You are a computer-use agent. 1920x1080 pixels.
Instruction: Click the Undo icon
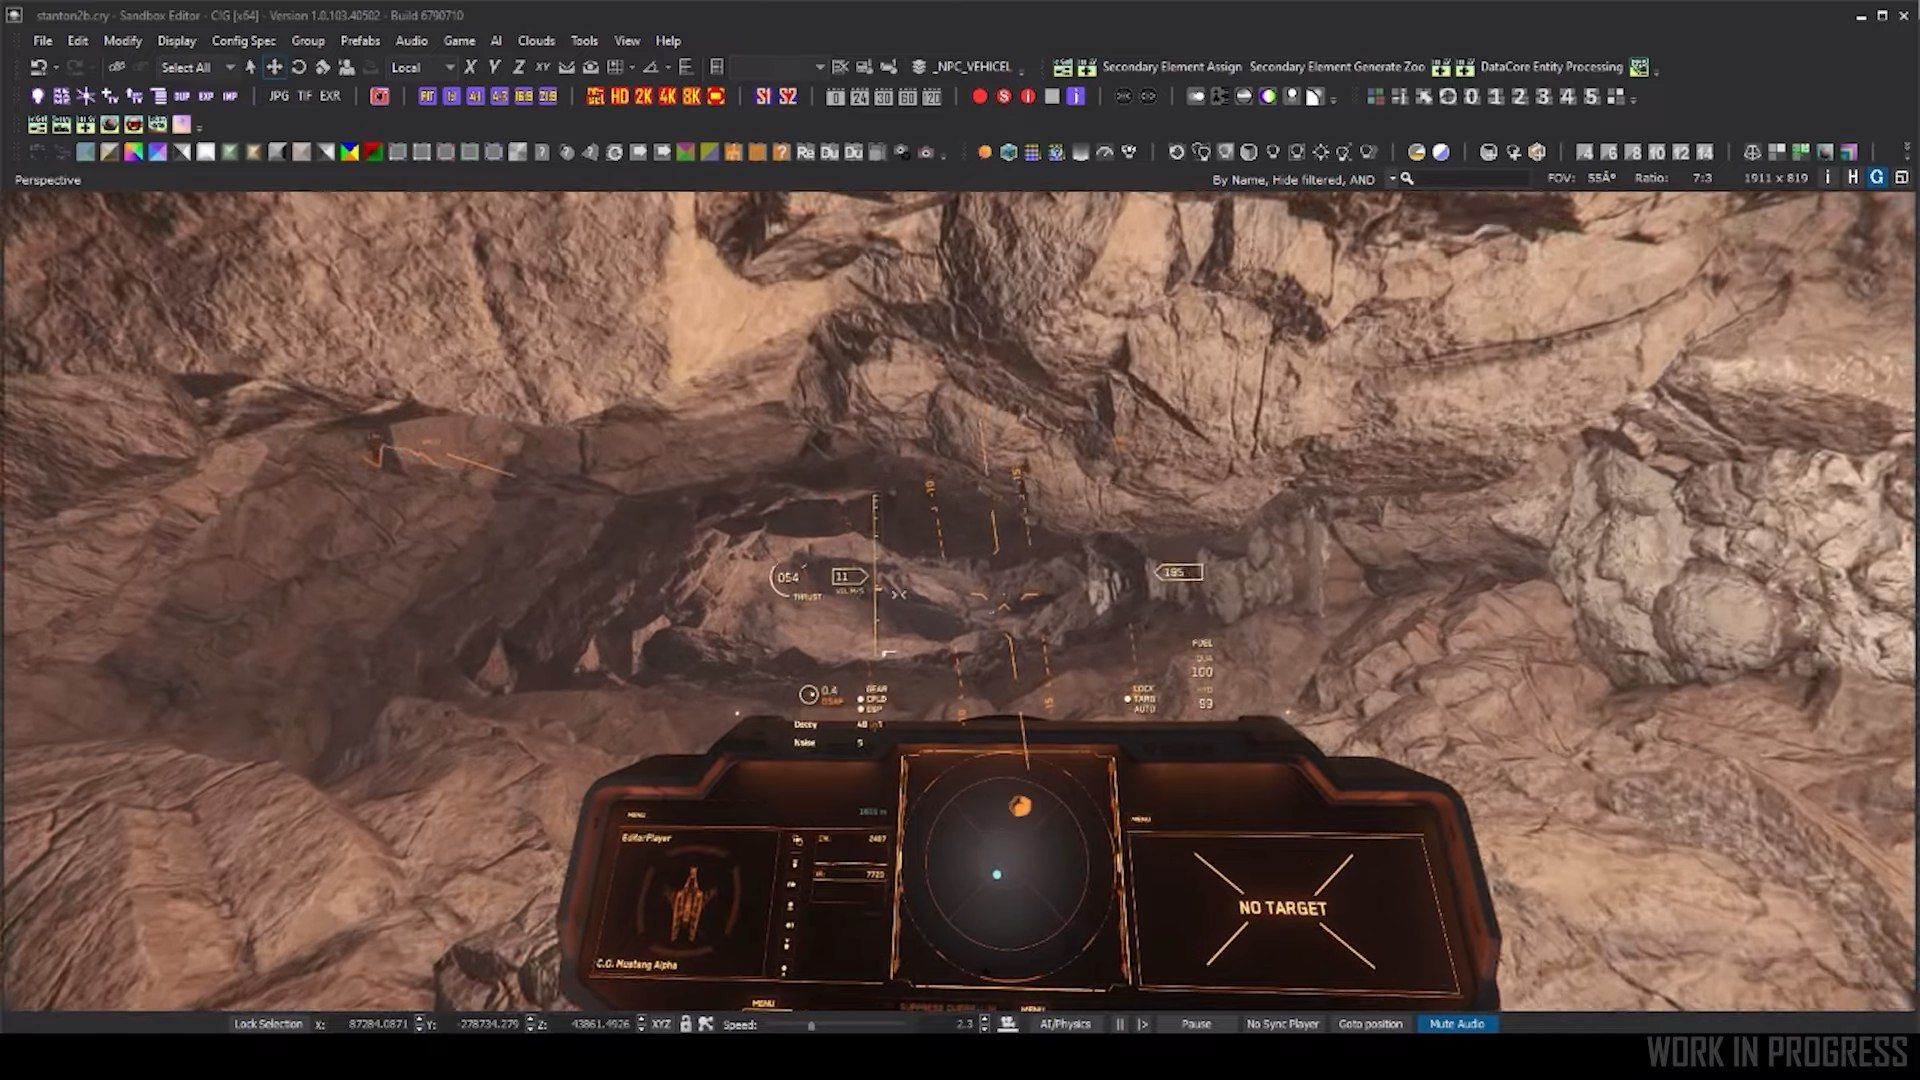point(39,67)
